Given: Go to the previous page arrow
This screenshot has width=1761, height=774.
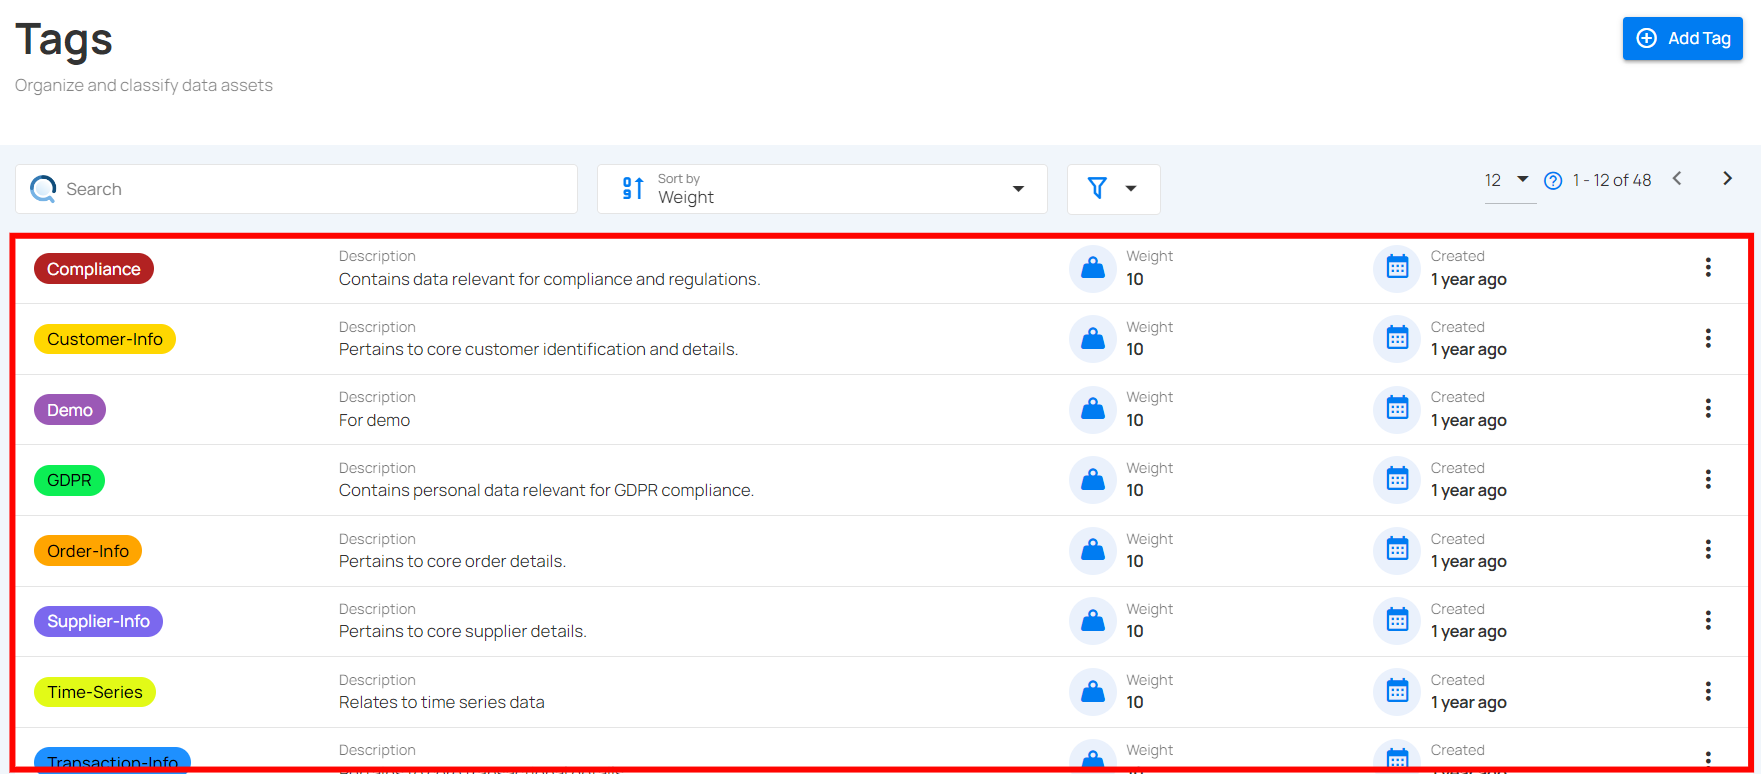Looking at the screenshot, I should pyautogui.click(x=1677, y=179).
